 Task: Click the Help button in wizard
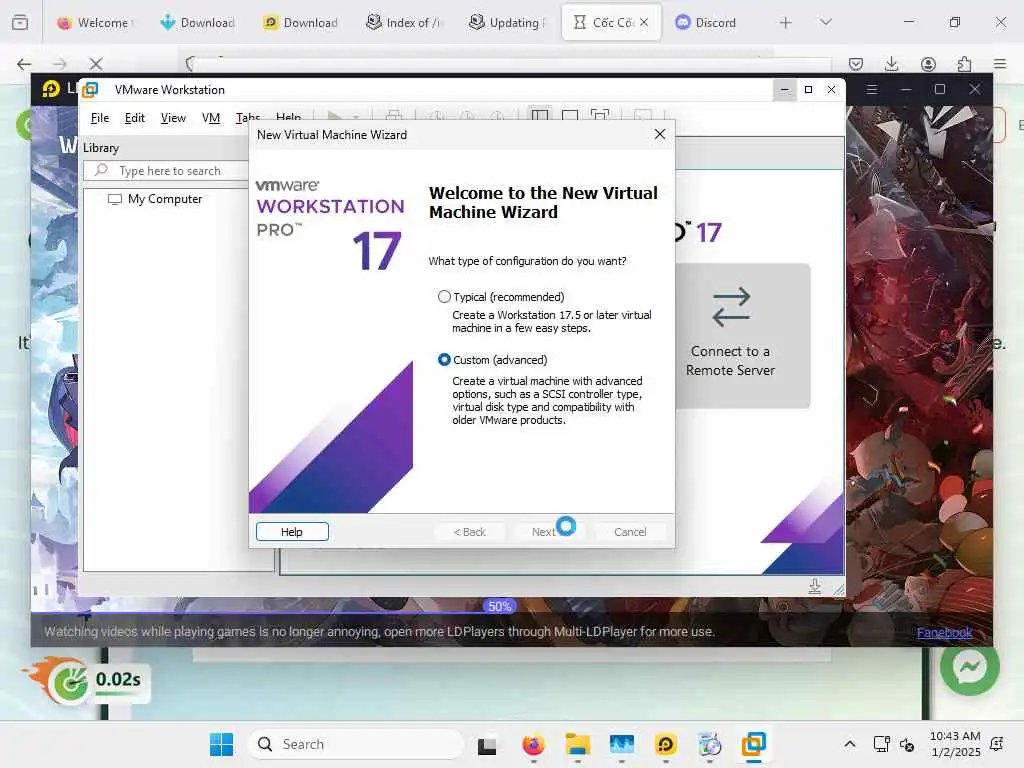pyautogui.click(x=292, y=532)
